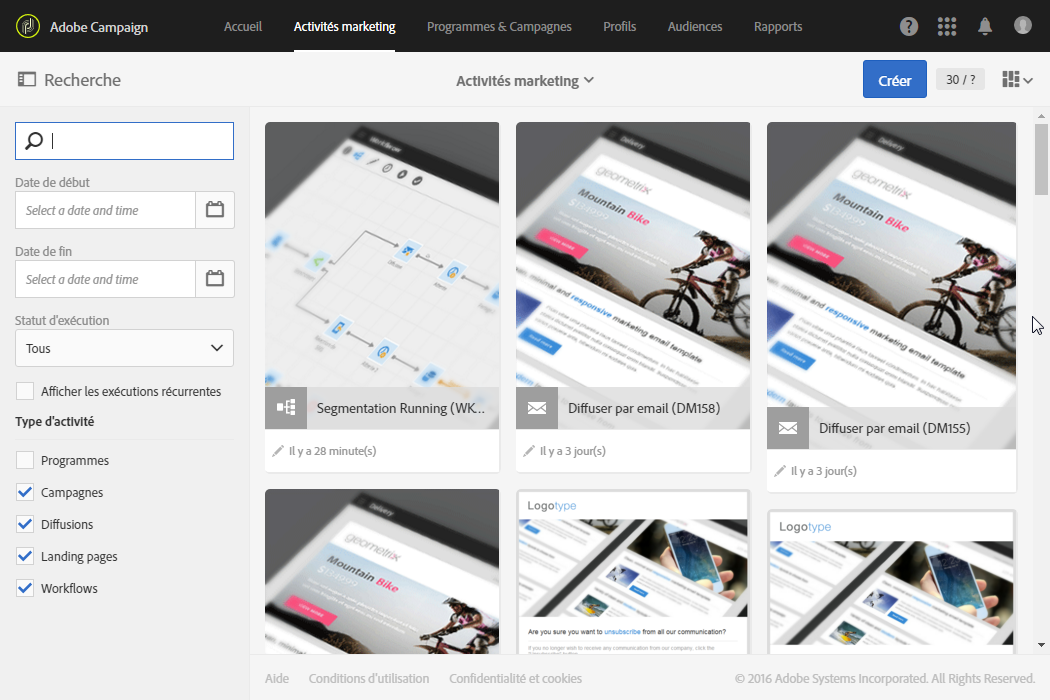This screenshot has height=700, width=1050.
Task: Open the view mode switcher dropdown
Action: coord(1018,80)
